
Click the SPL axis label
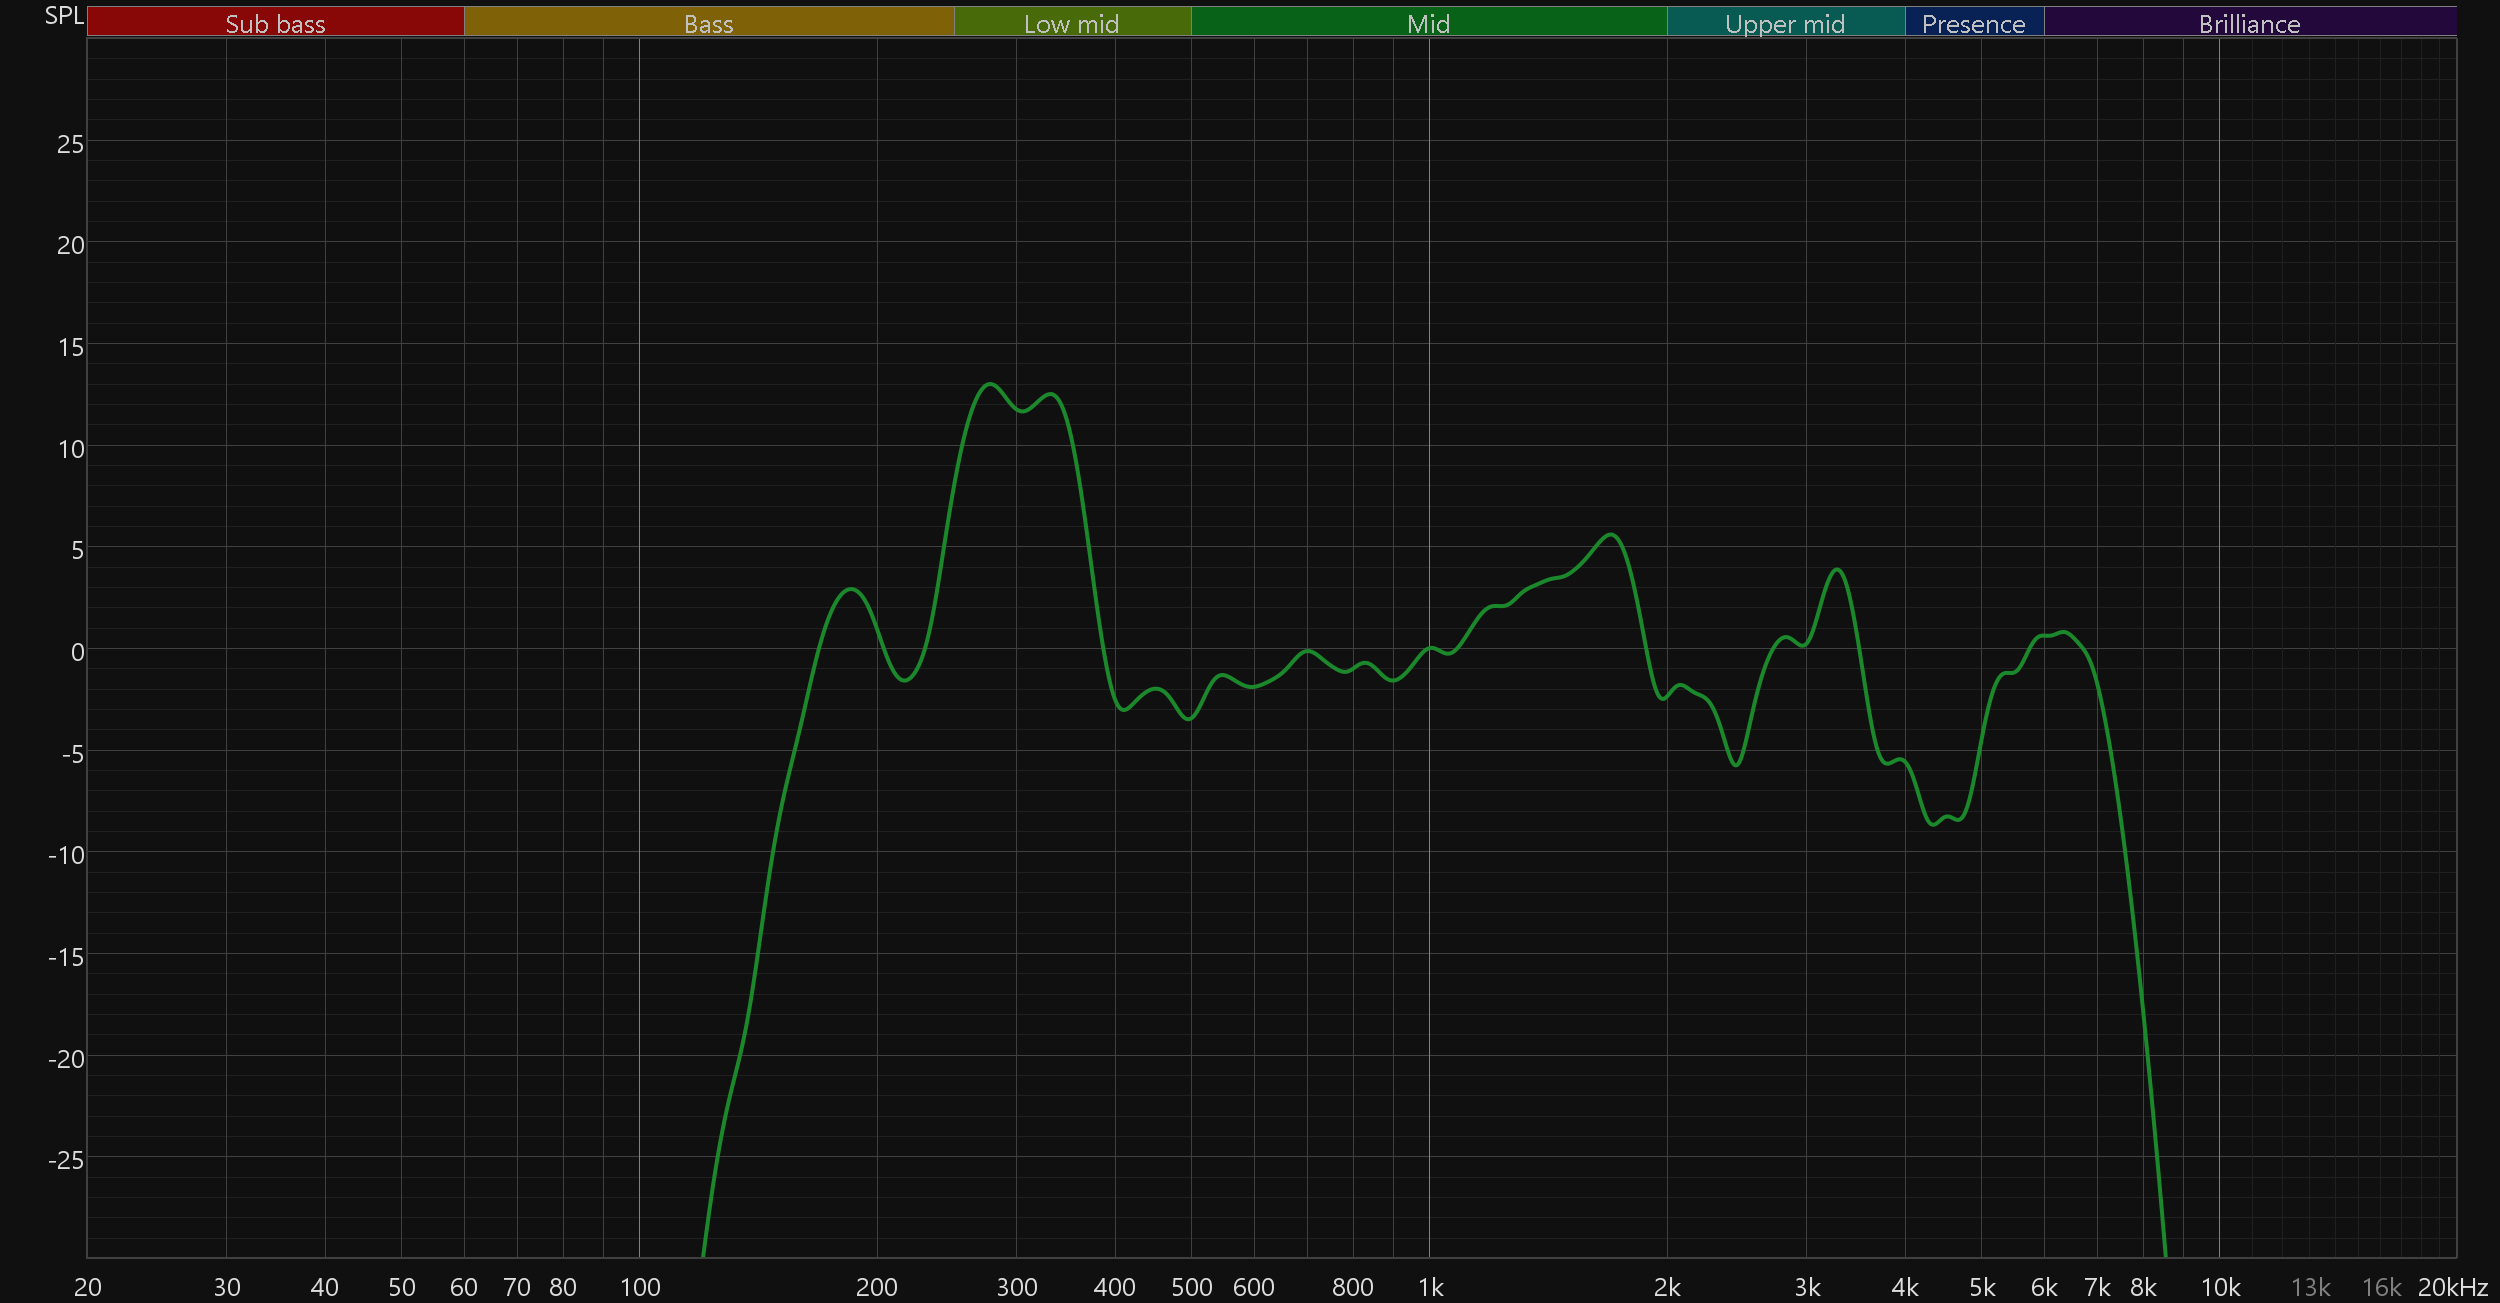(x=64, y=15)
